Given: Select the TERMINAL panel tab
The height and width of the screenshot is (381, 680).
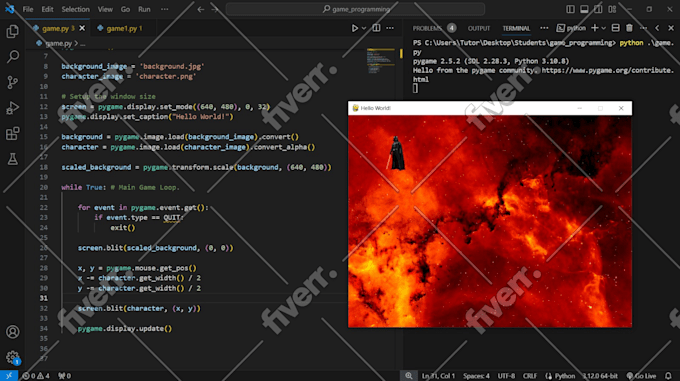Looking at the screenshot, I should coord(516,28).
